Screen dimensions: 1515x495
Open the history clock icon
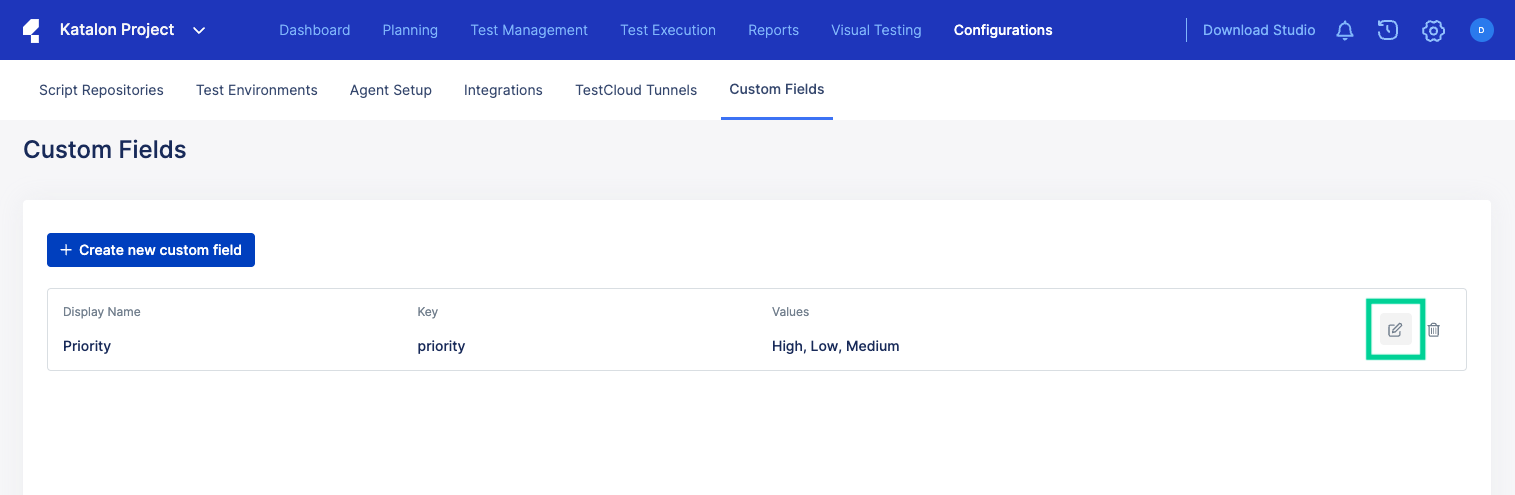tap(1387, 30)
